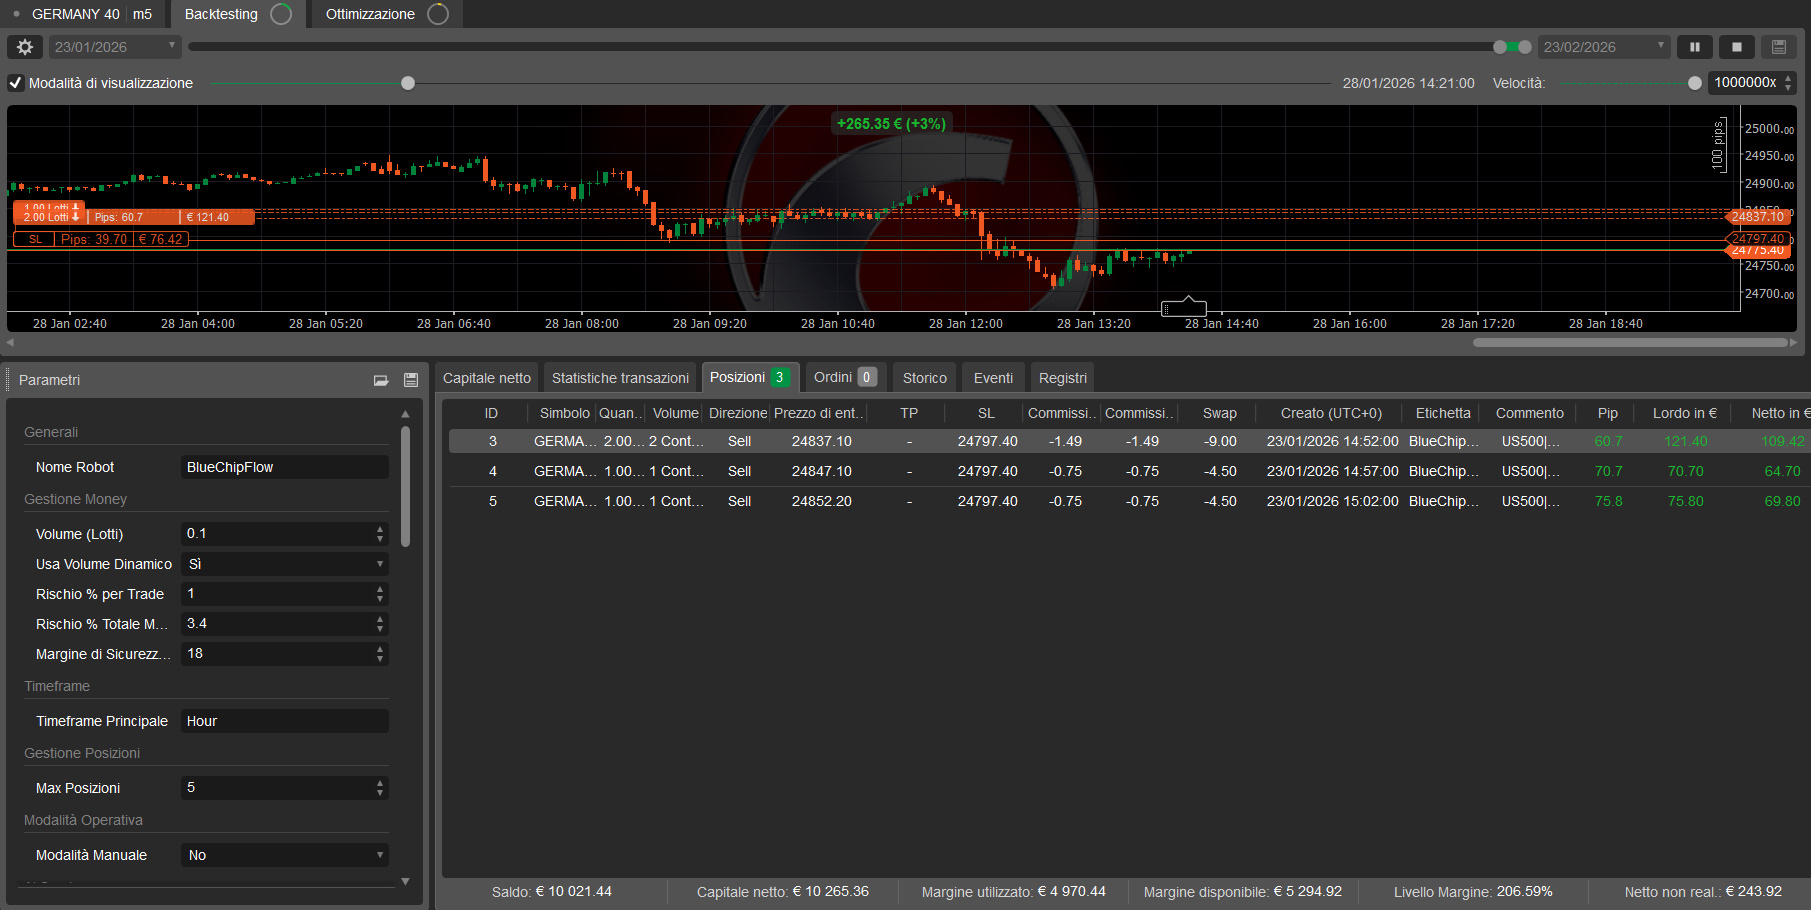Open saved parameters with the folder icon
Viewport: 1811px width, 910px height.
[380, 380]
